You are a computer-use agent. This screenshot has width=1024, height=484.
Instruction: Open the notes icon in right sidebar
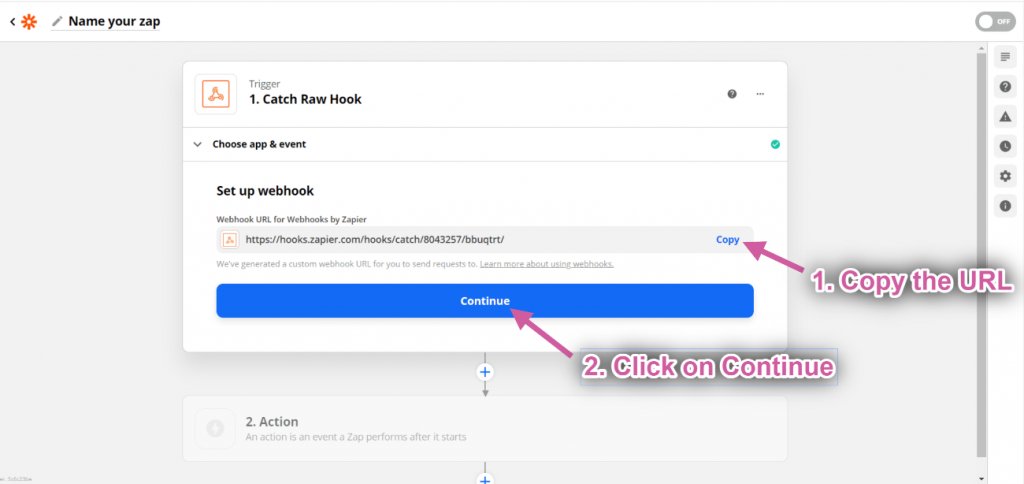coord(1005,57)
